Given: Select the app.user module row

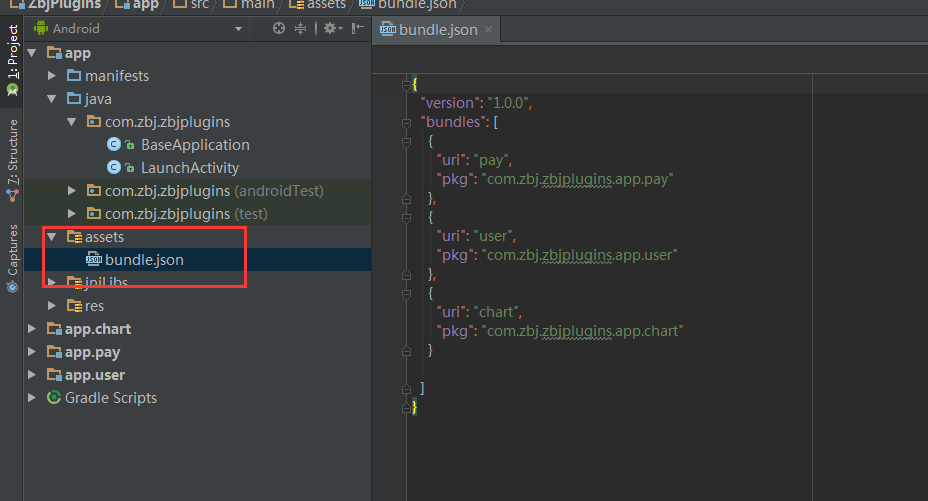Looking at the screenshot, I should click(x=198, y=375).
